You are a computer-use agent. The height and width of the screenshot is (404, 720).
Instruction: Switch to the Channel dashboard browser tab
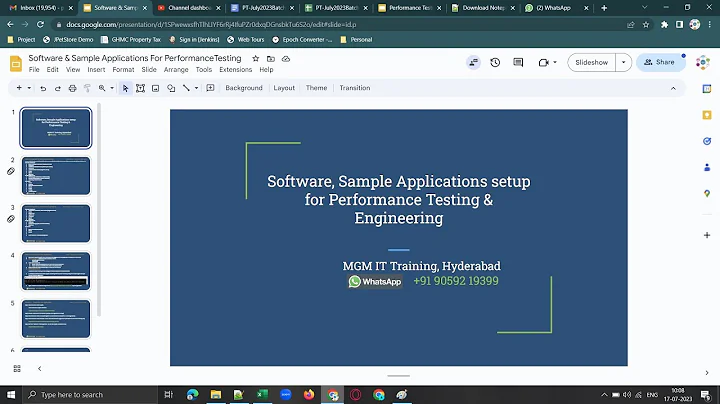[x=189, y=8]
